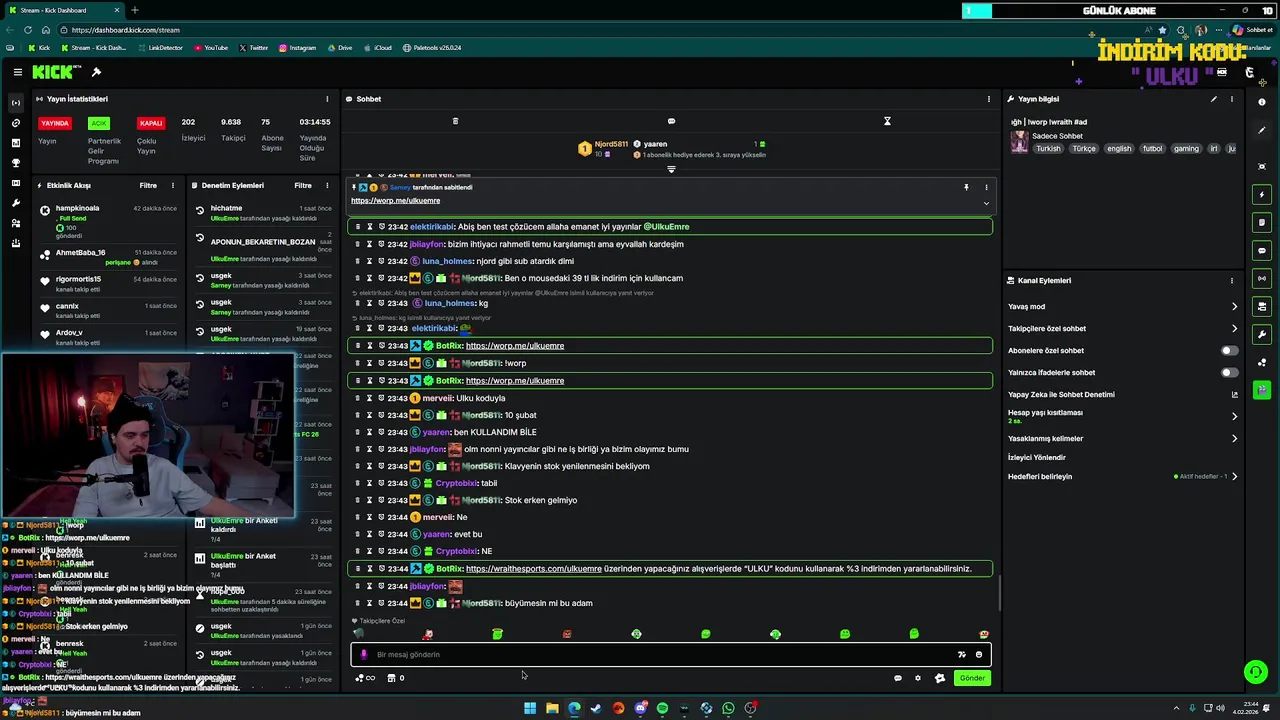Open the hamburger menu beside Kick logo
The height and width of the screenshot is (720, 1280).
click(x=18, y=72)
